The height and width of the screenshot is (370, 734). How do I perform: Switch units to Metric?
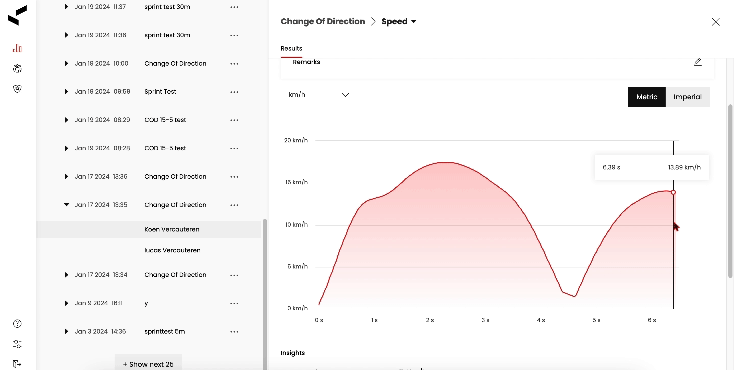646,97
